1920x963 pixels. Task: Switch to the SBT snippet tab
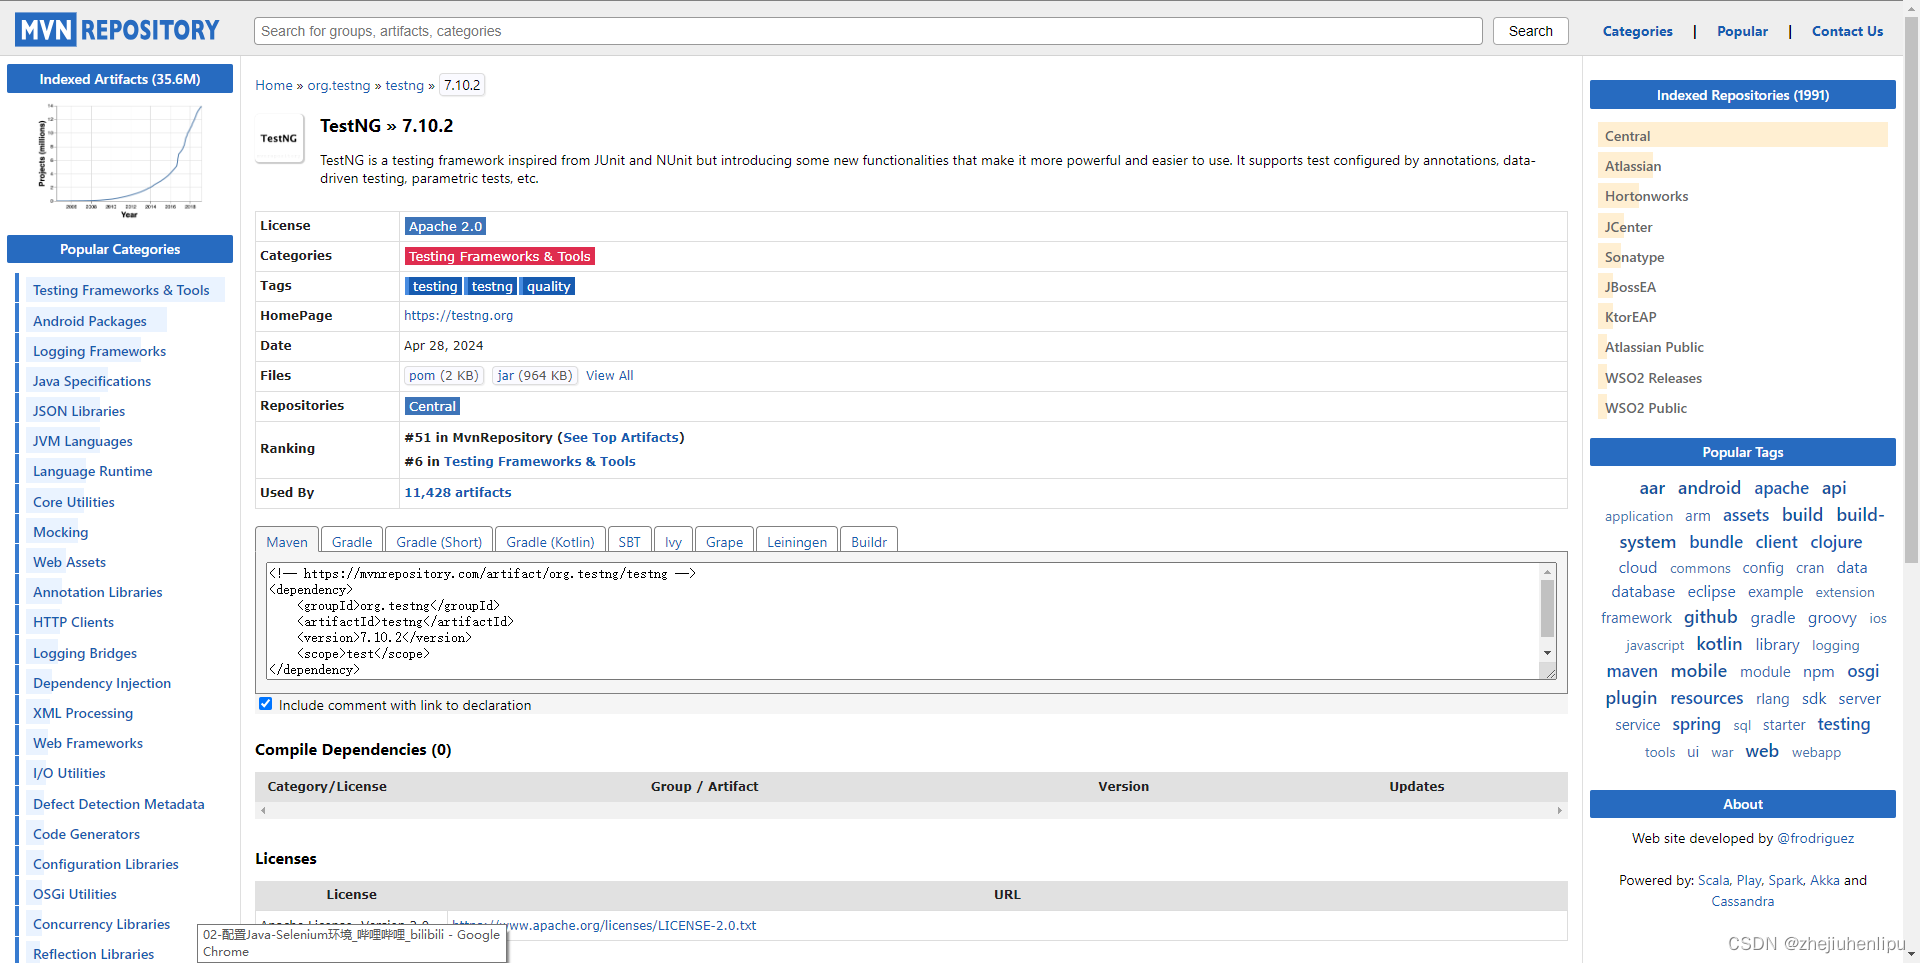tap(629, 541)
